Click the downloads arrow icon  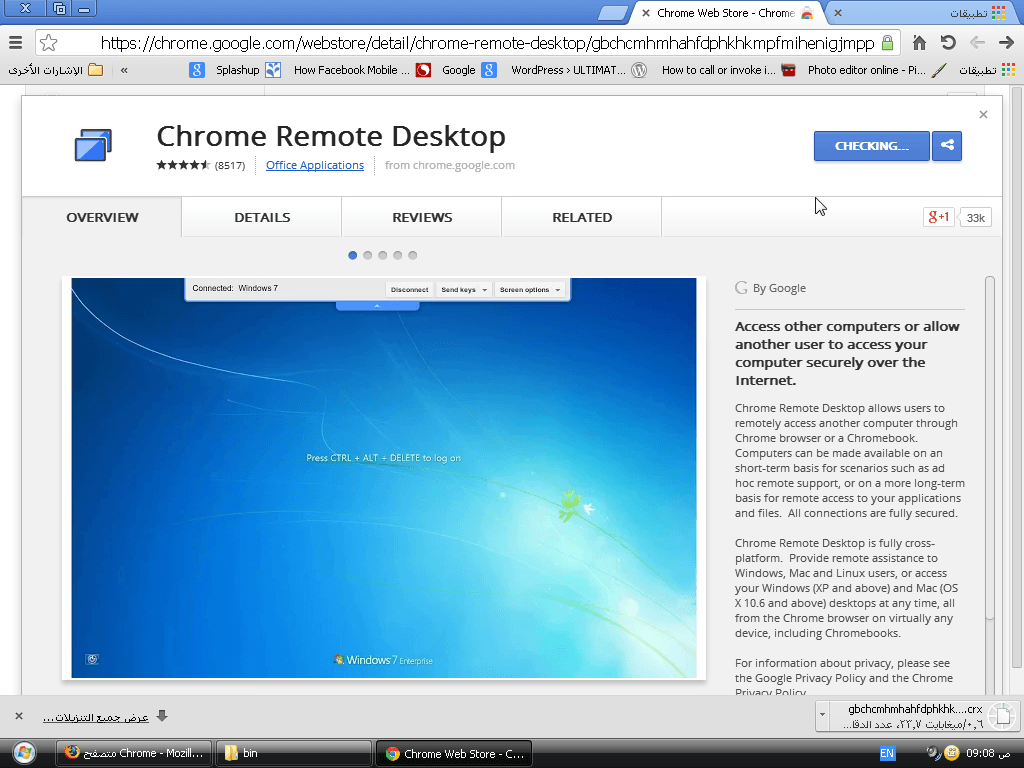162,716
